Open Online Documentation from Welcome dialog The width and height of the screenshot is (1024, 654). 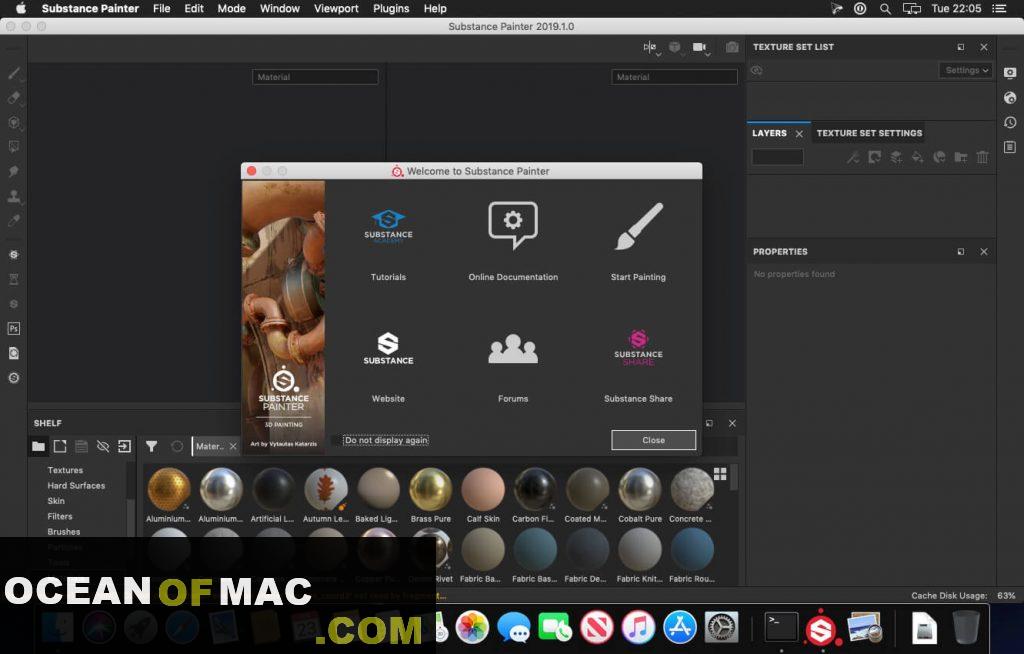click(x=513, y=242)
